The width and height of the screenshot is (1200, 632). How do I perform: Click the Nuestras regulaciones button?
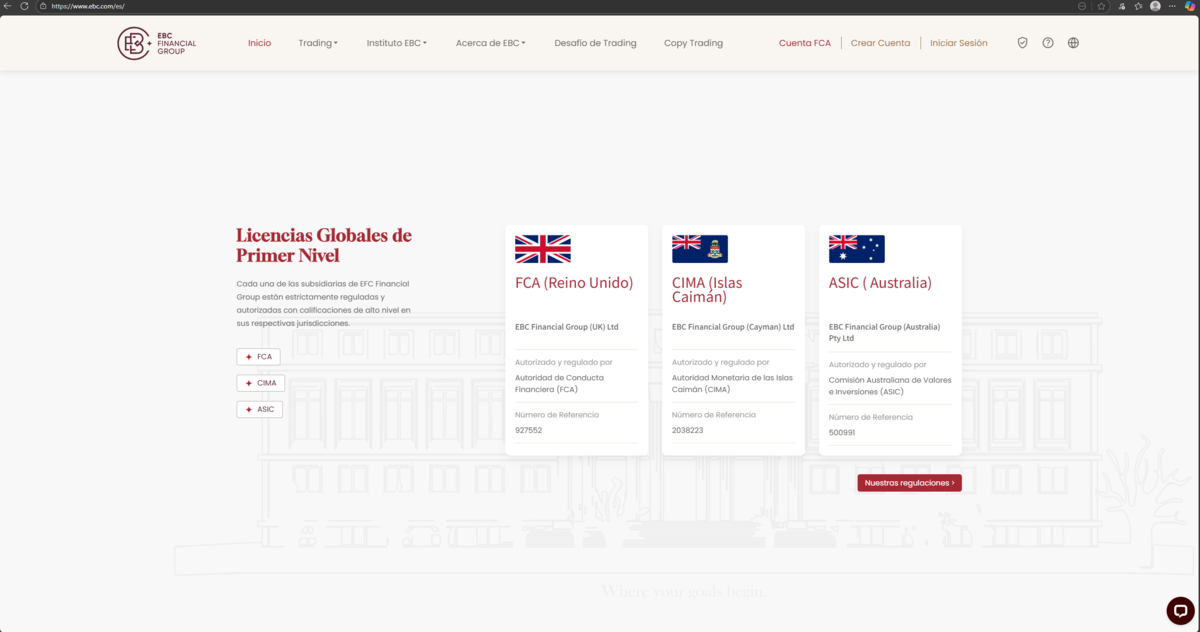(x=909, y=483)
